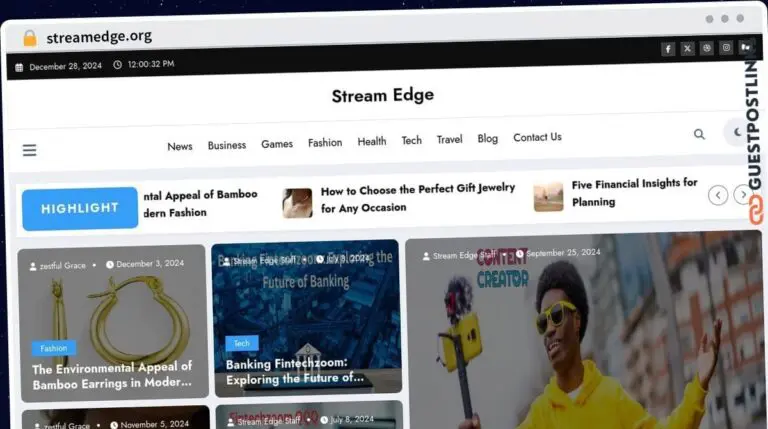Click the padlock icon beside streamedge.org
Viewport: 768px width, 429px height.
(x=30, y=37)
